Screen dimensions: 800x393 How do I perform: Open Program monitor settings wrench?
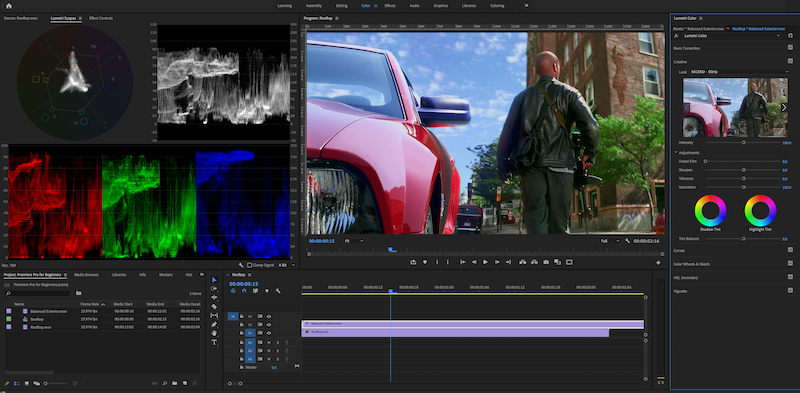point(627,241)
